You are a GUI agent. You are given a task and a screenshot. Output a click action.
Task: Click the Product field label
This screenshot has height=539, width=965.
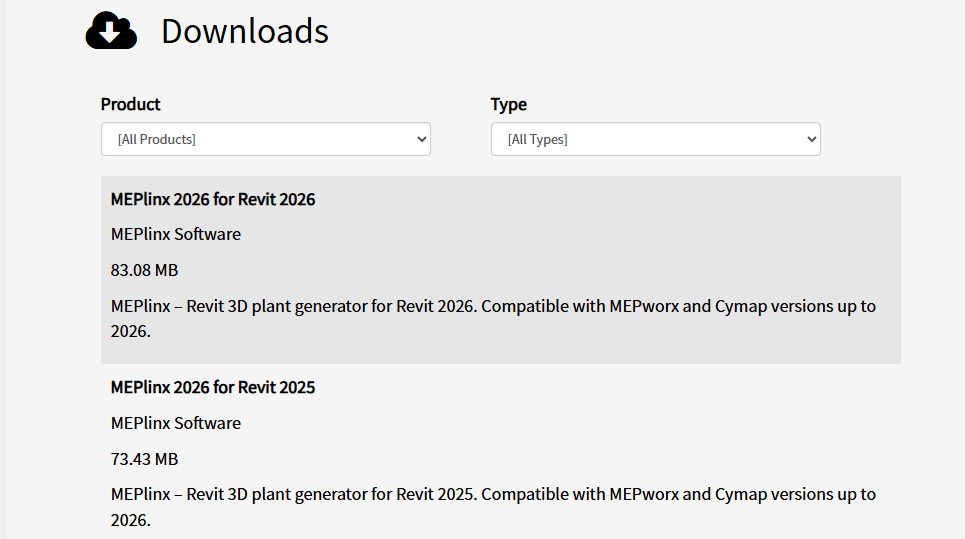130,105
